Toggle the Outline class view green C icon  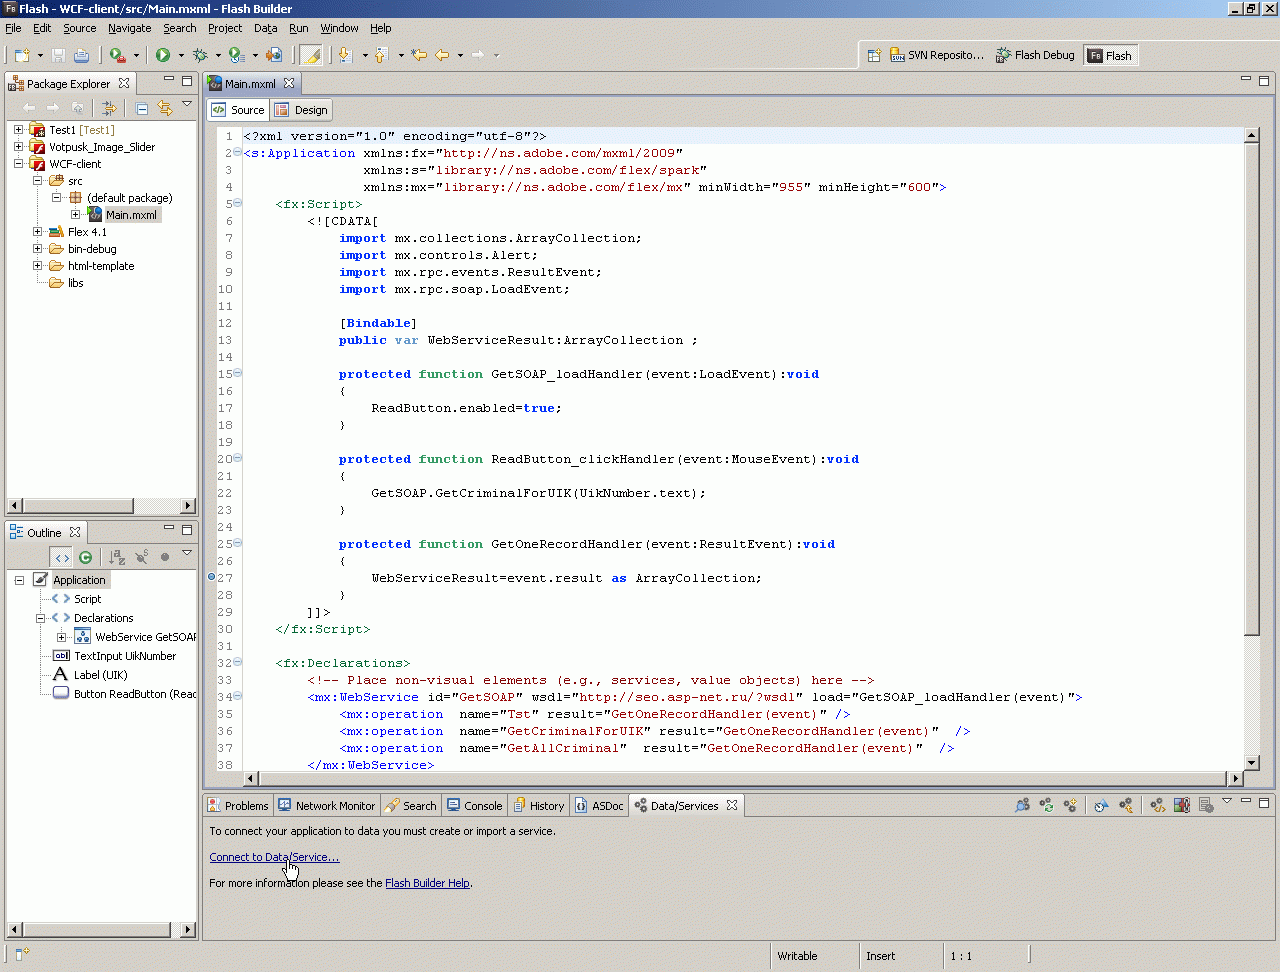click(x=85, y=557)
